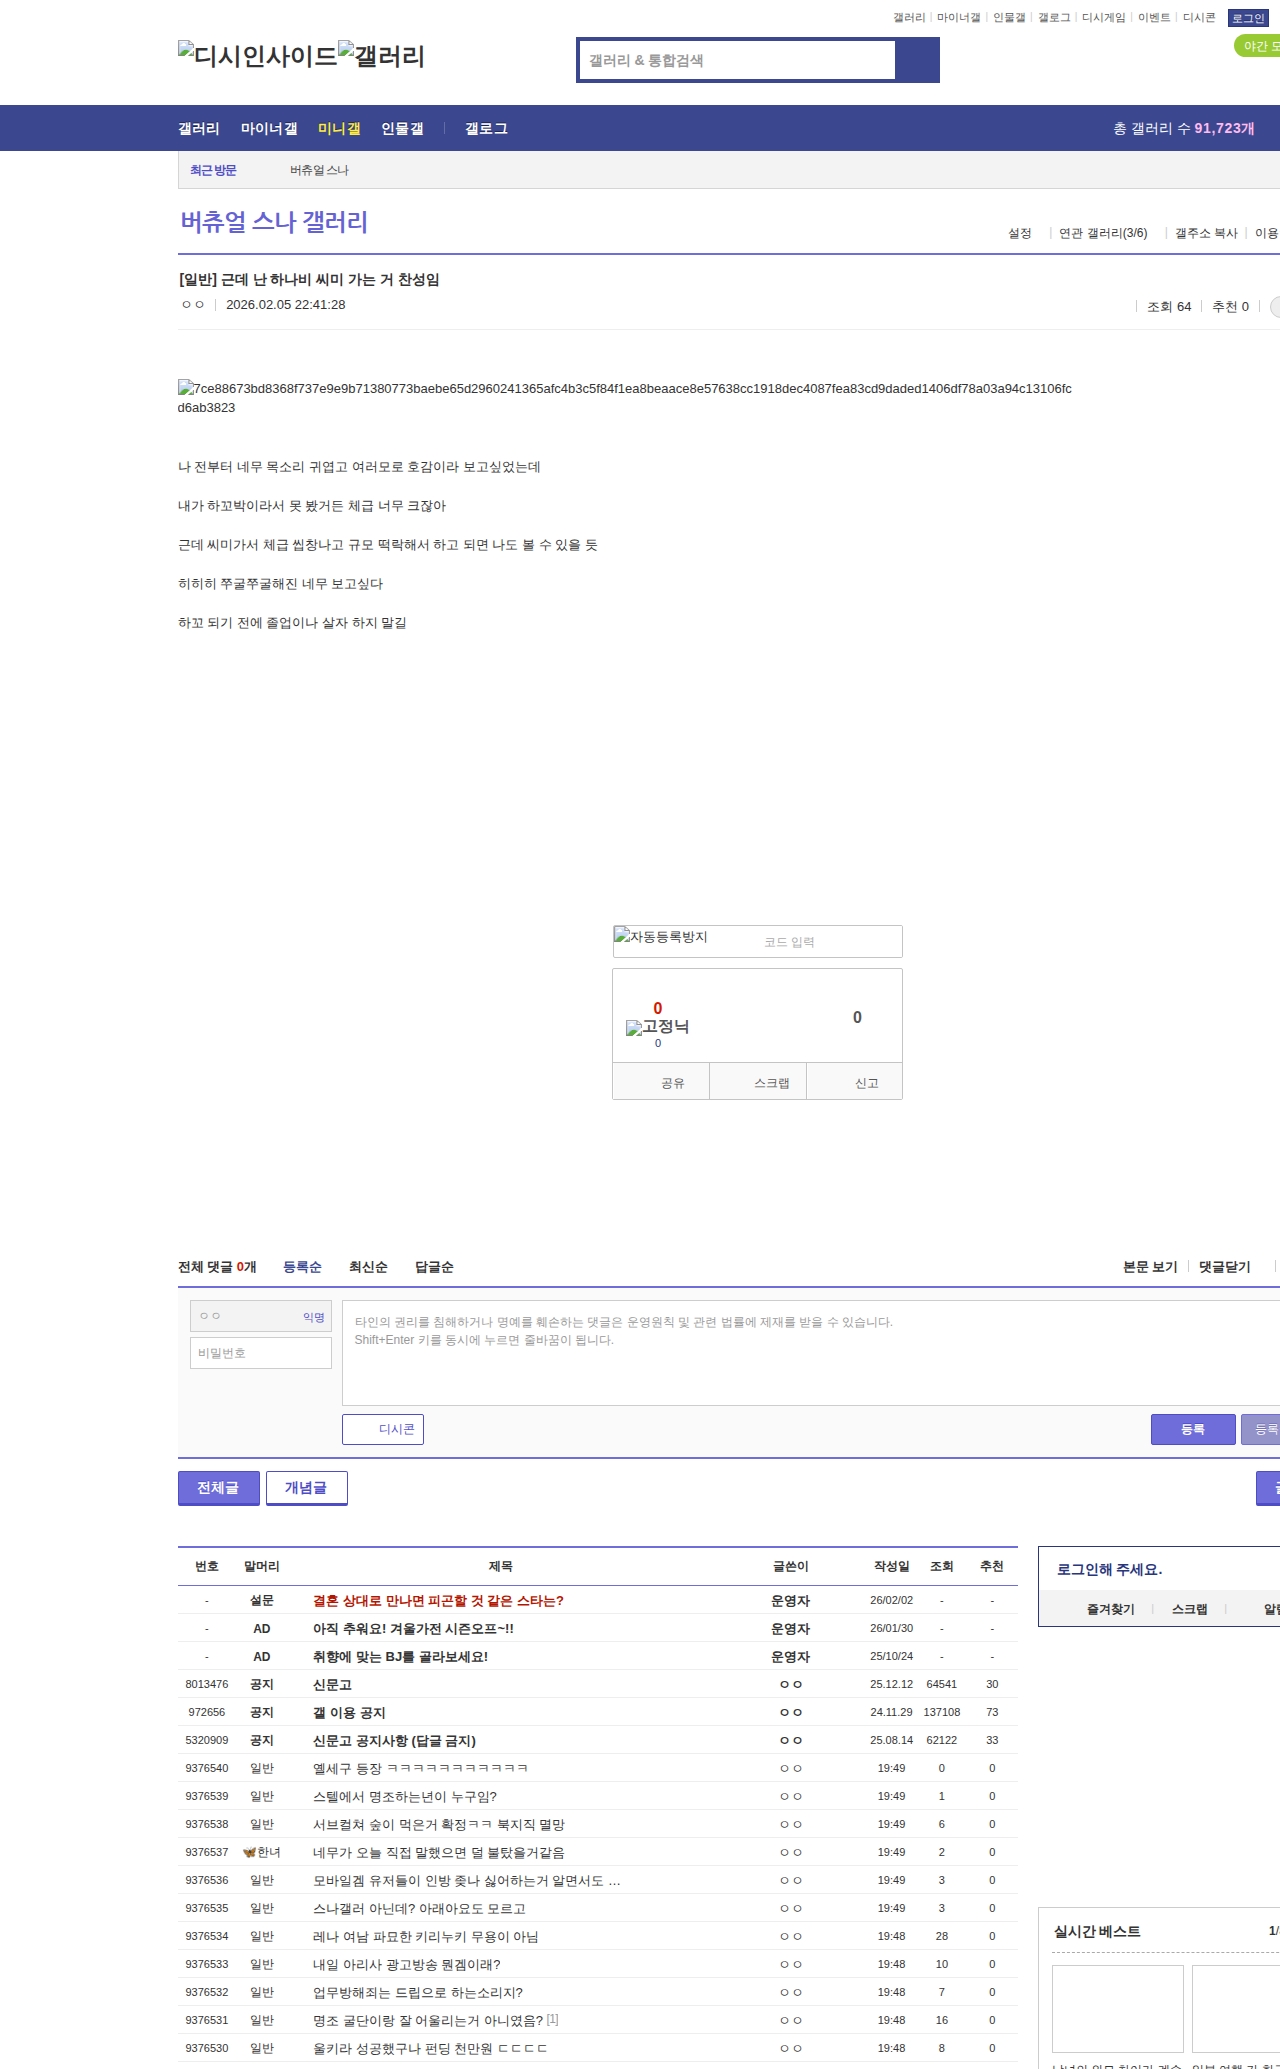This screenshot has width=1280, height=2069.
Task: Open the 갤 이용 공지 post
Action: pos(349,1712)
